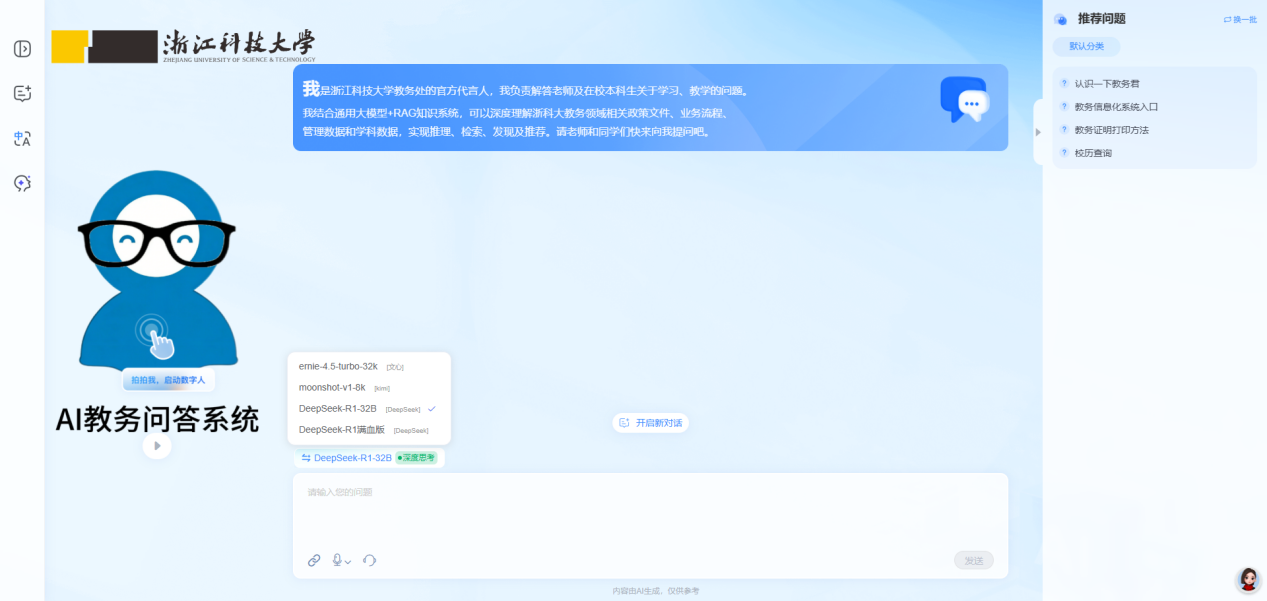Viewport: 1267px width, 601px height.
Task: Play the digital human intro button
Action: 156,445
